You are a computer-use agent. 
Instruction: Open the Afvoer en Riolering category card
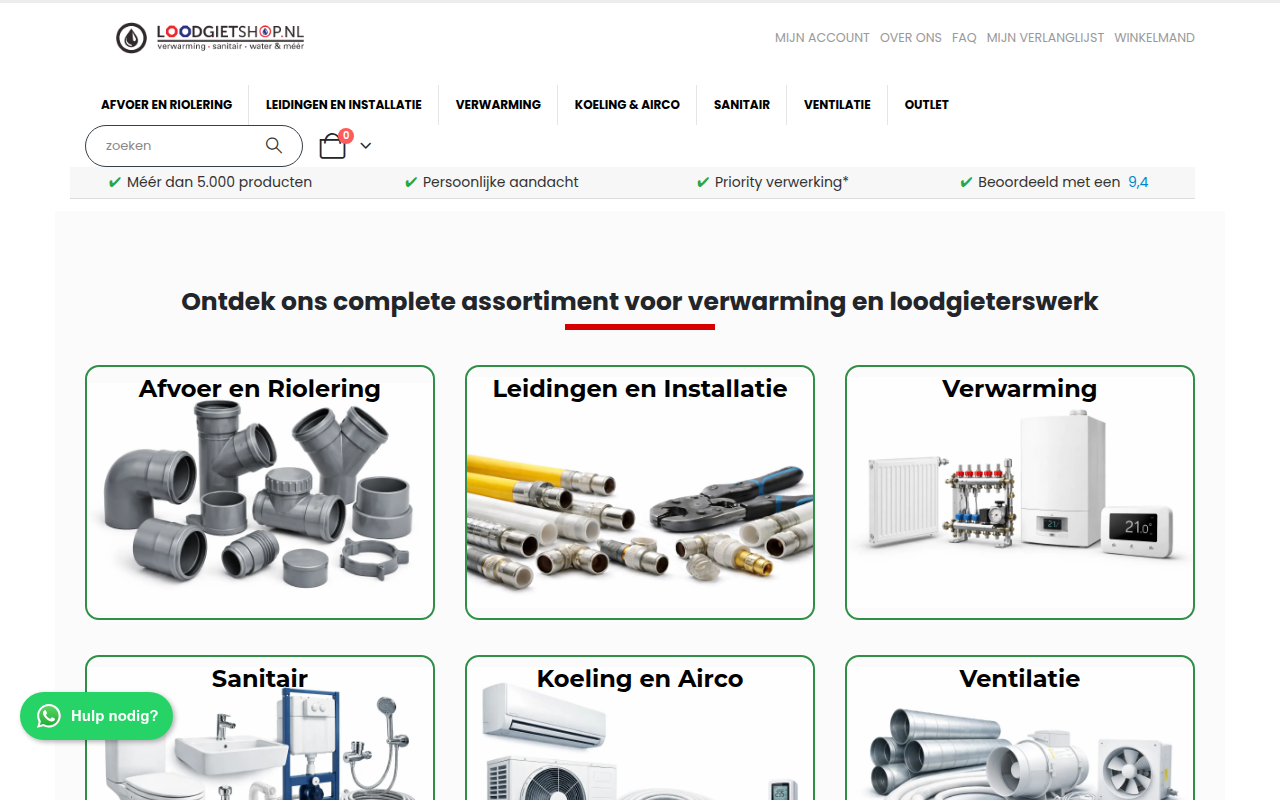260,492
